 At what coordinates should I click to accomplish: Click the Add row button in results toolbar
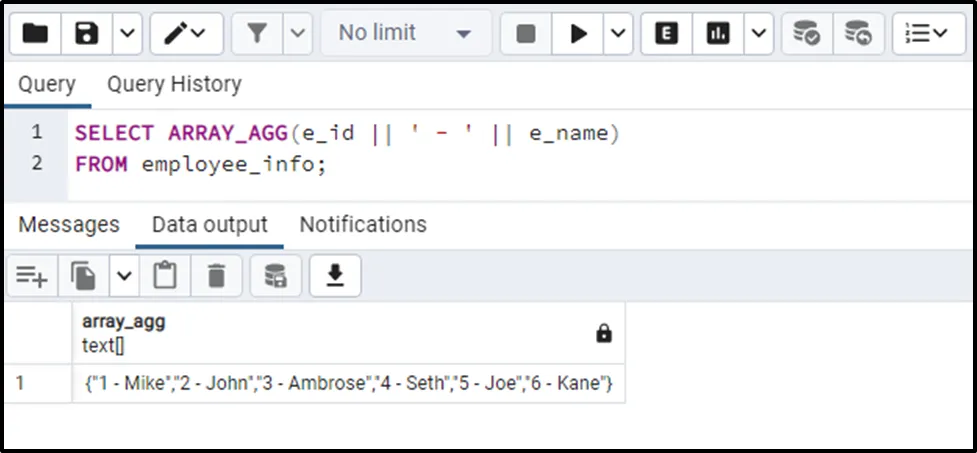(32, 276)
